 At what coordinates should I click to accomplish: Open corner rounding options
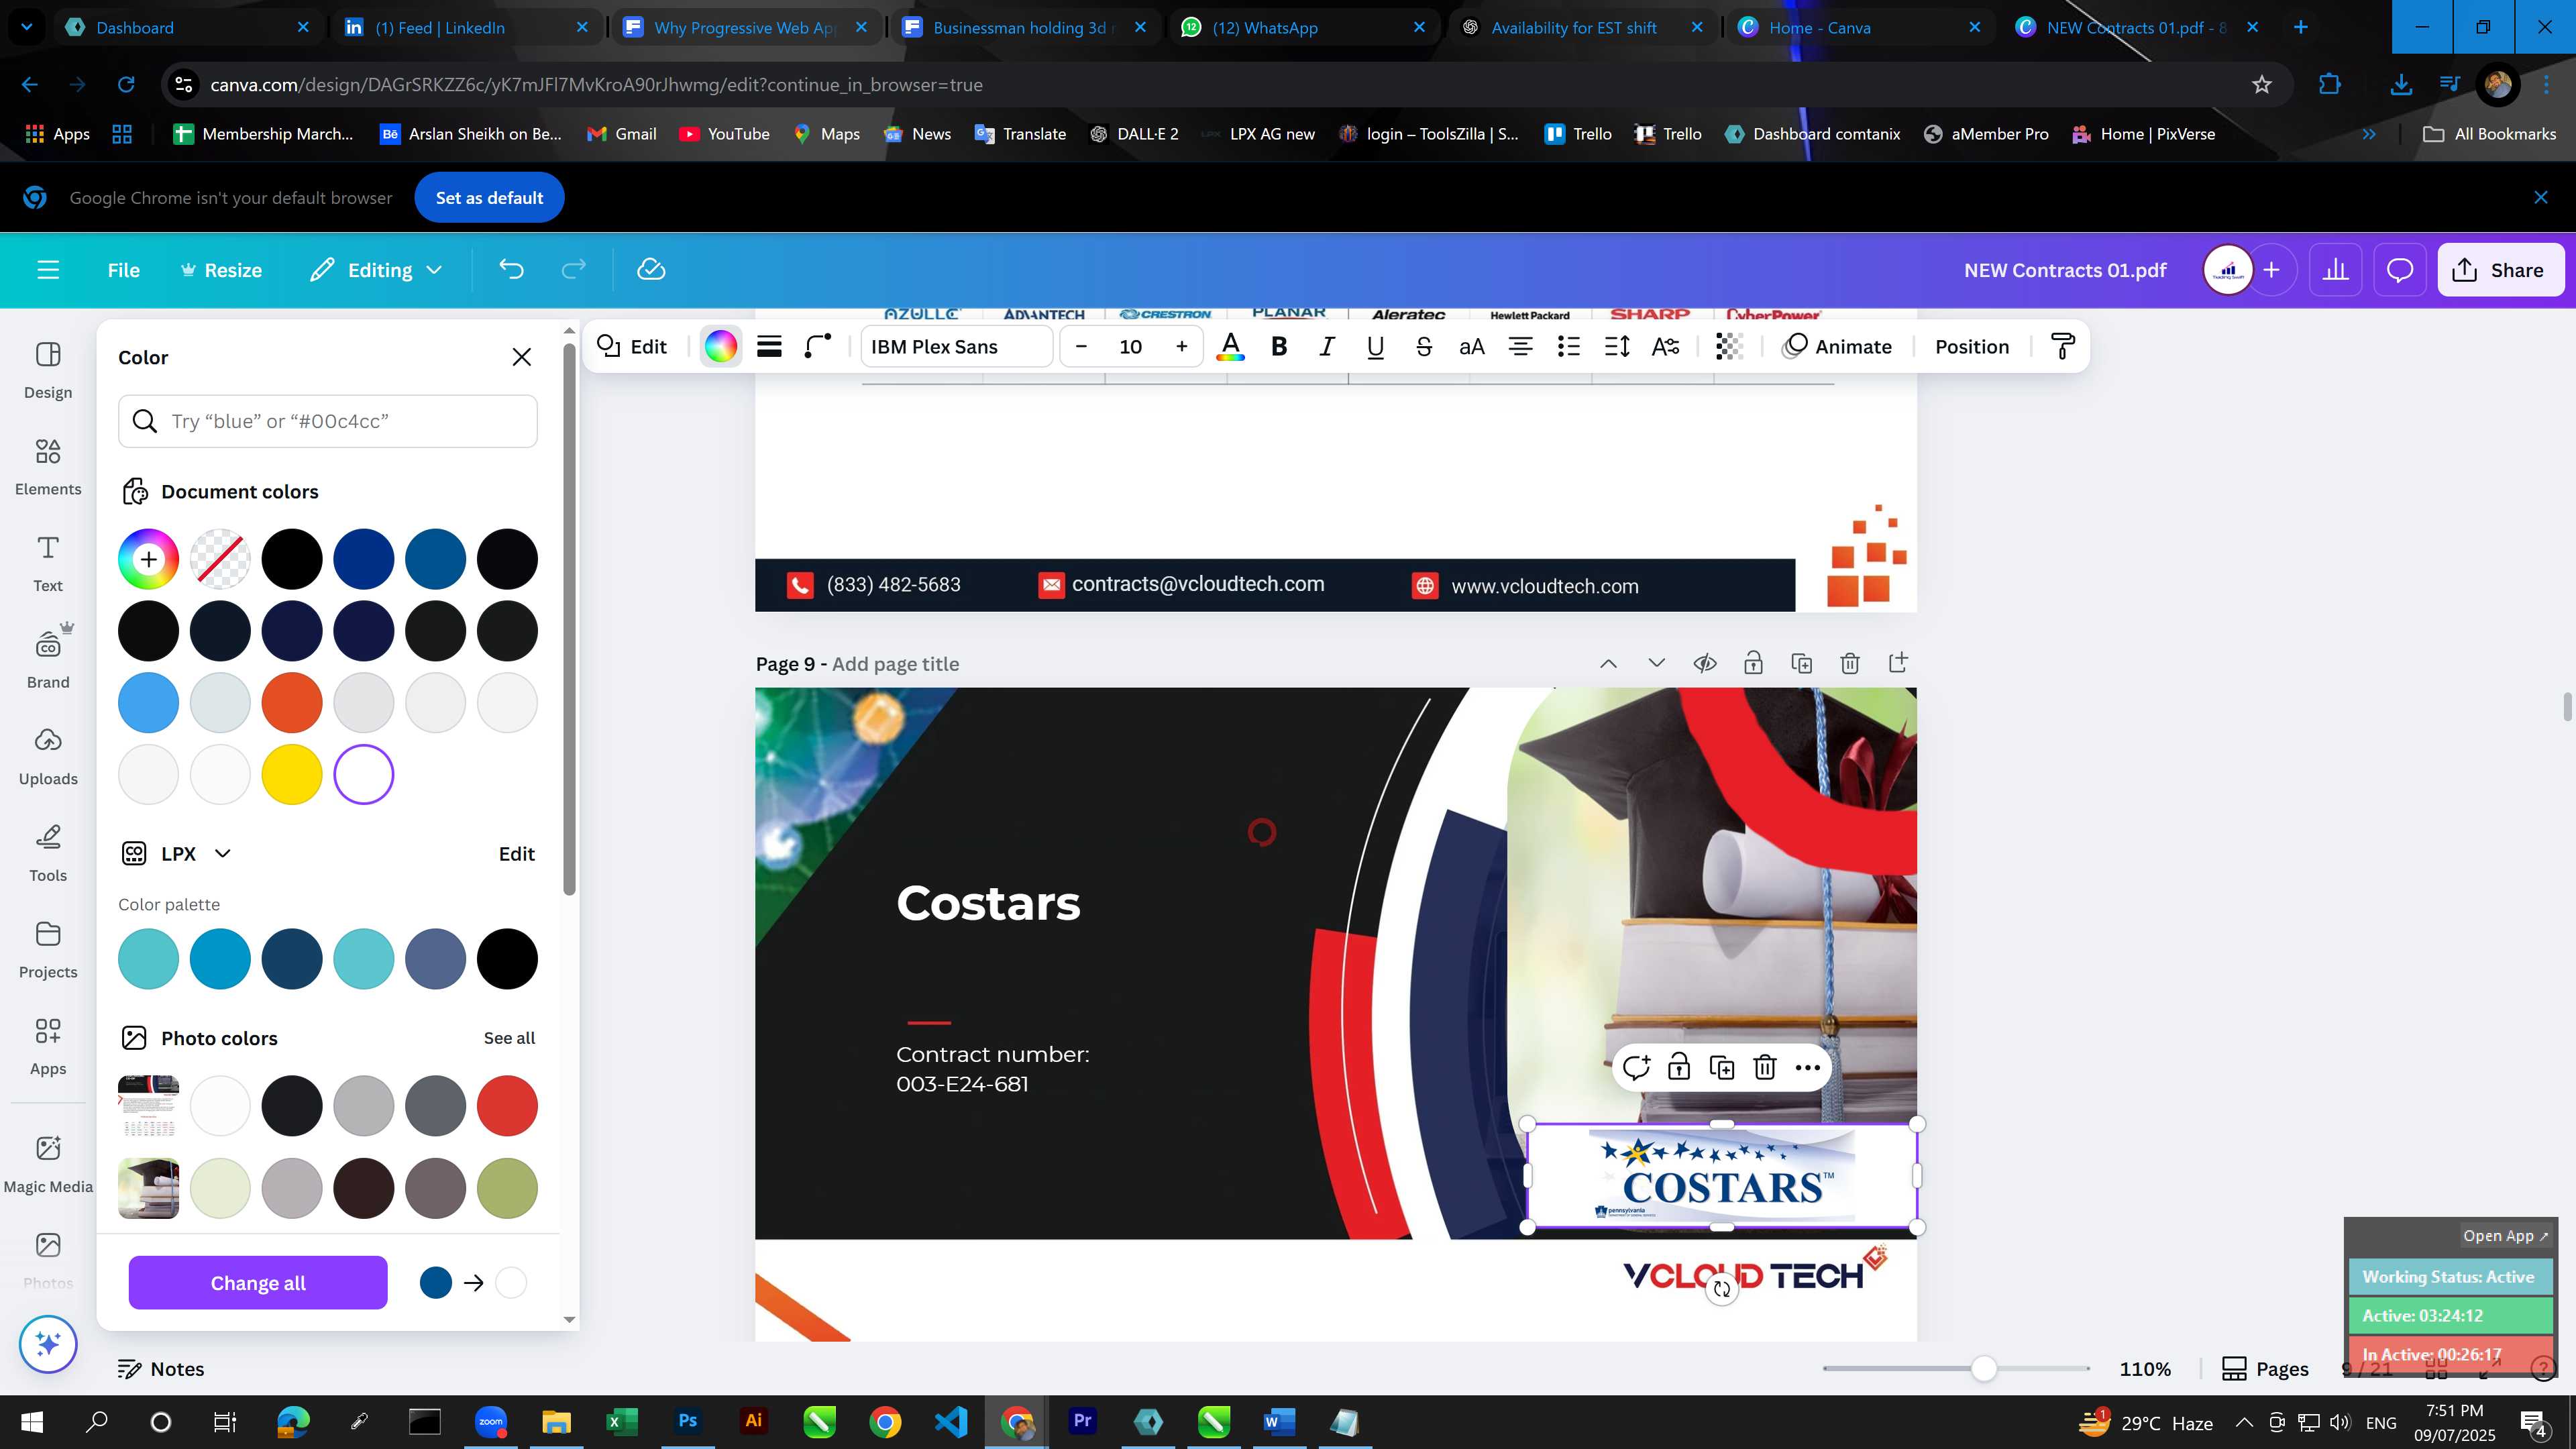(x=818, y=347)
